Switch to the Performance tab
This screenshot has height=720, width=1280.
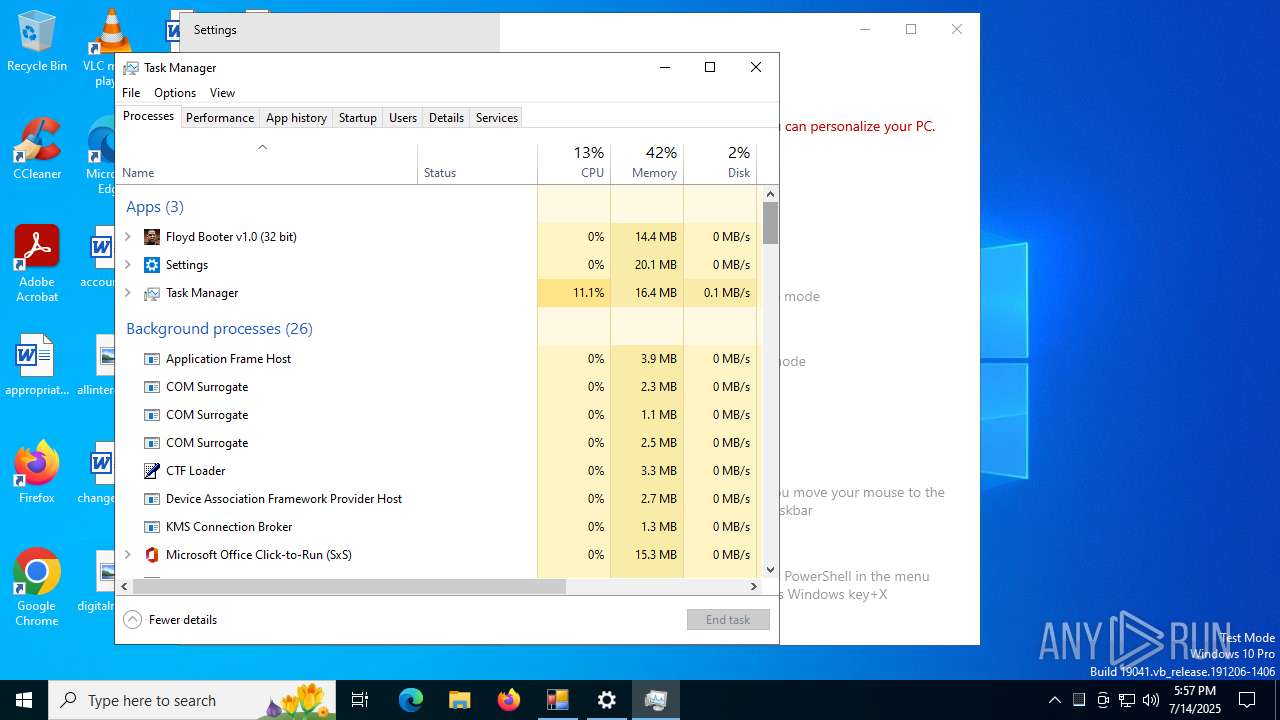220,118
